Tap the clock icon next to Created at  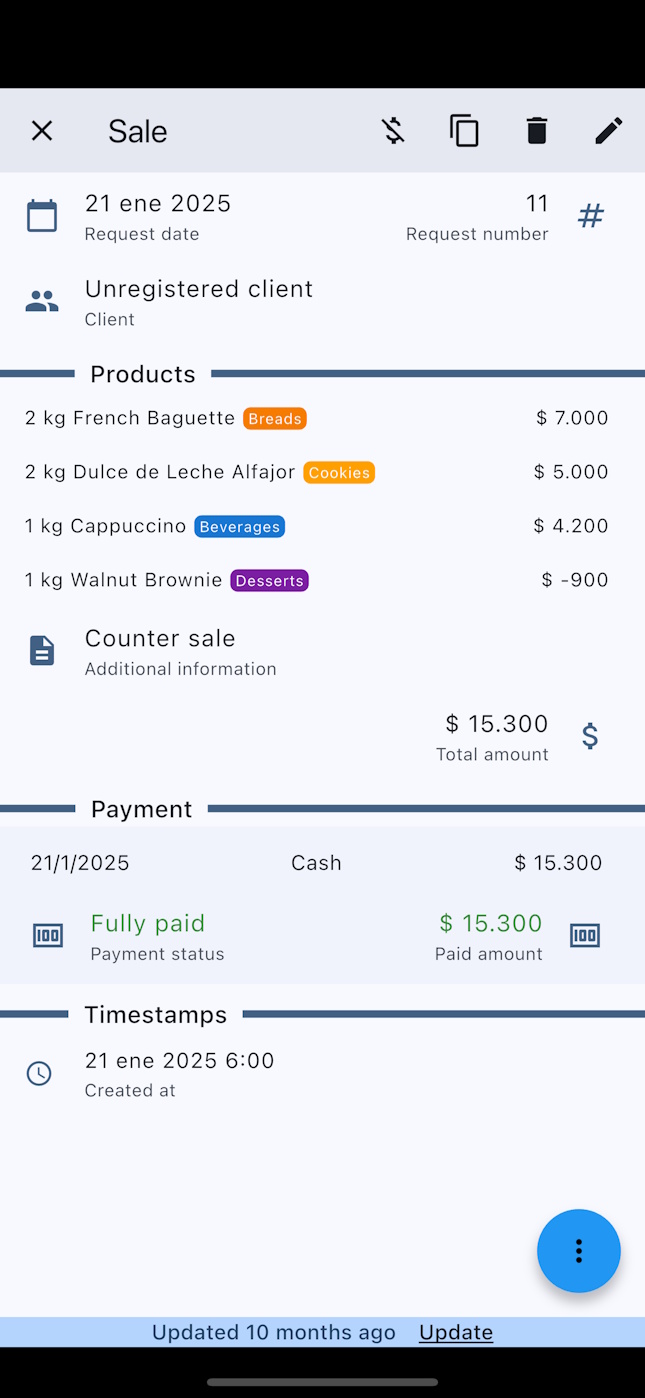(x=39, y=1074)
